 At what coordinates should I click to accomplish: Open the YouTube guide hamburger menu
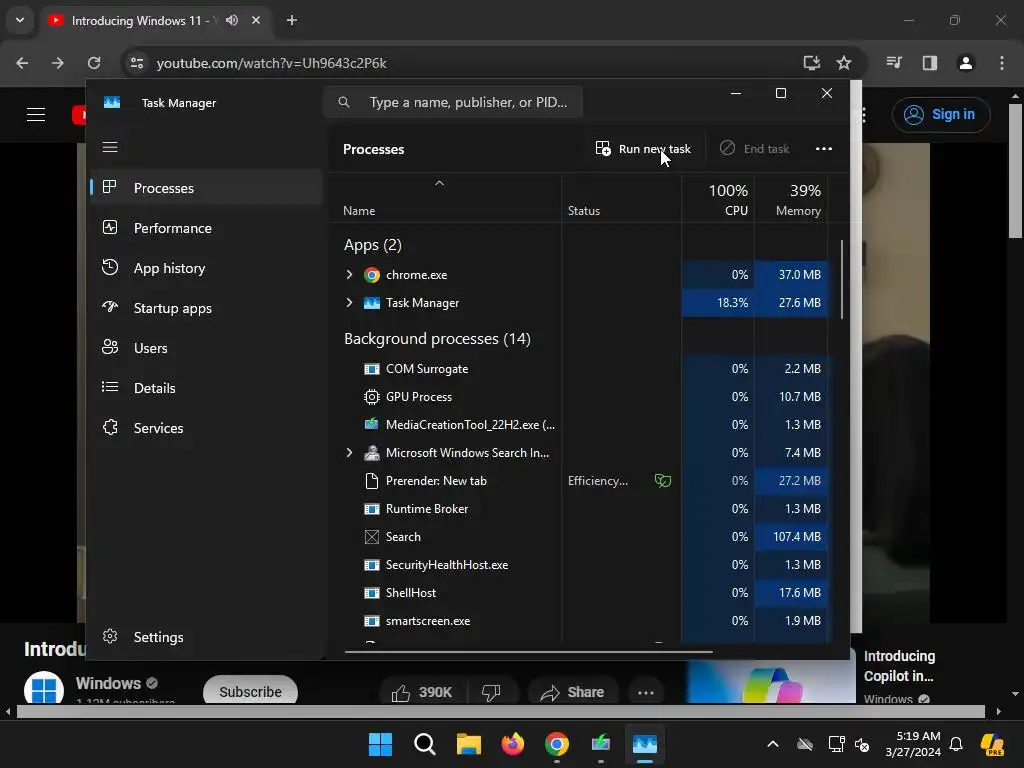point(36,115)
